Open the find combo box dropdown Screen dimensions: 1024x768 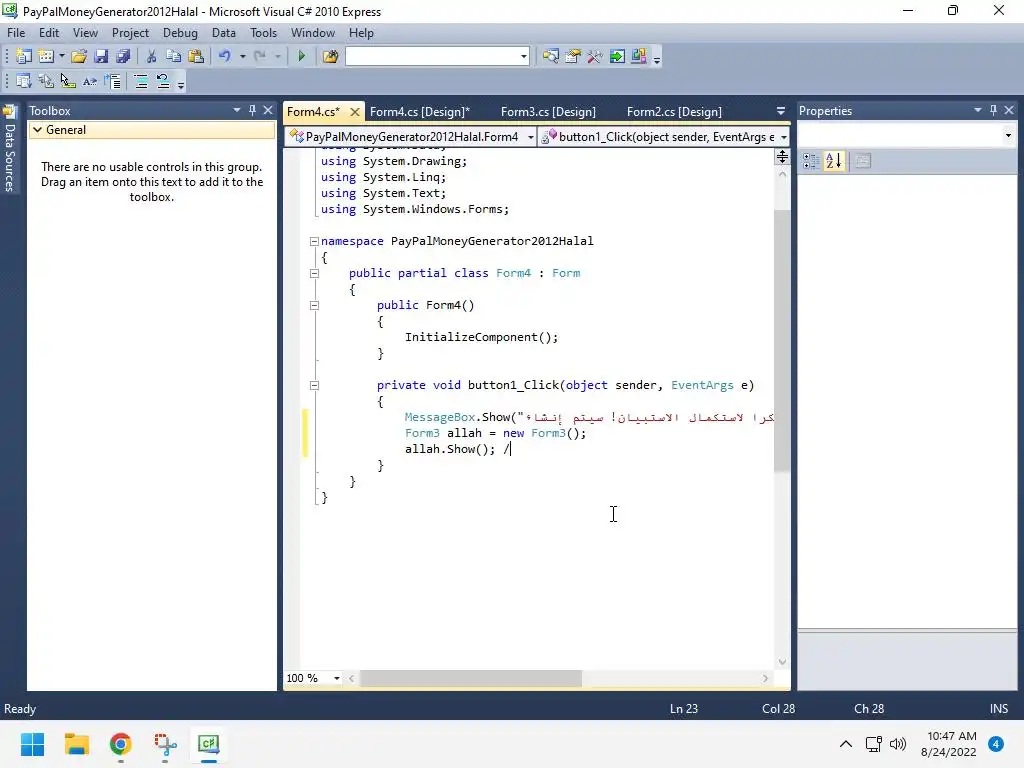point(524,57)
